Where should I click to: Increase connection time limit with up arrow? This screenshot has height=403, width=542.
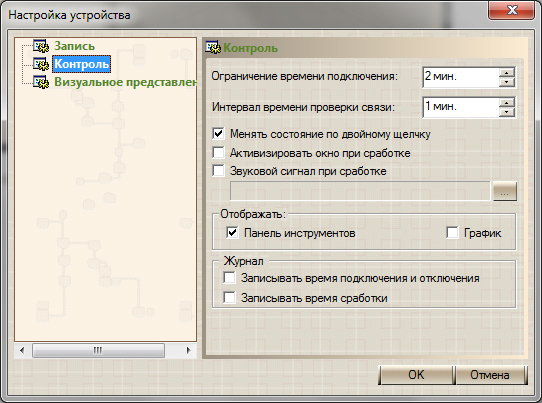tap(507, 73)
